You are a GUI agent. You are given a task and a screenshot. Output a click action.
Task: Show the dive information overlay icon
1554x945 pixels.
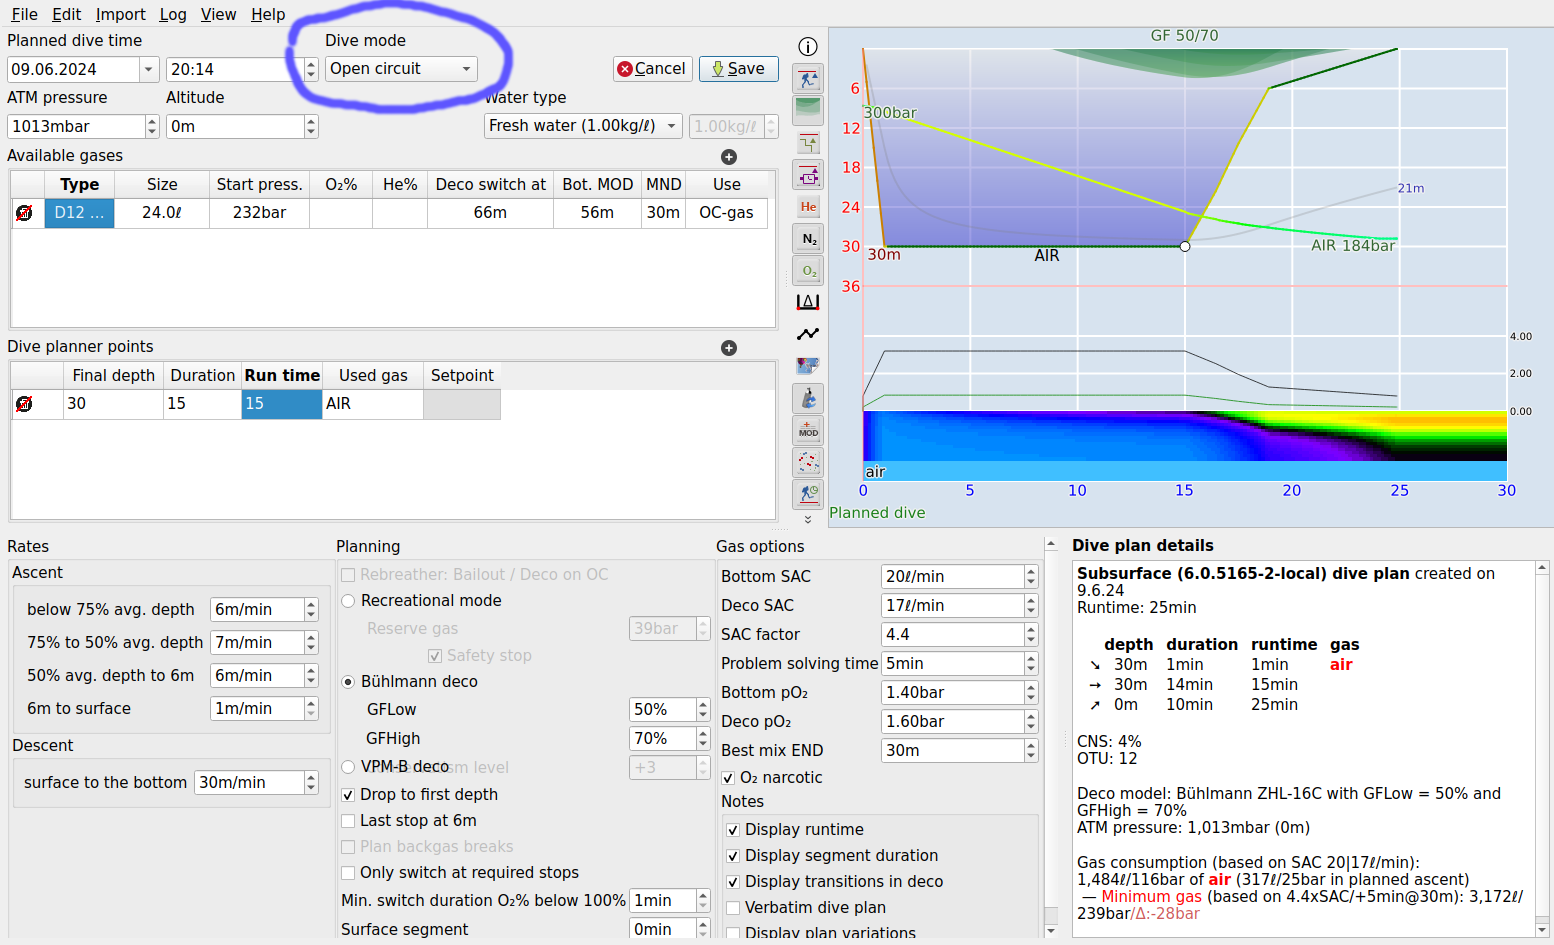point(808,46)
